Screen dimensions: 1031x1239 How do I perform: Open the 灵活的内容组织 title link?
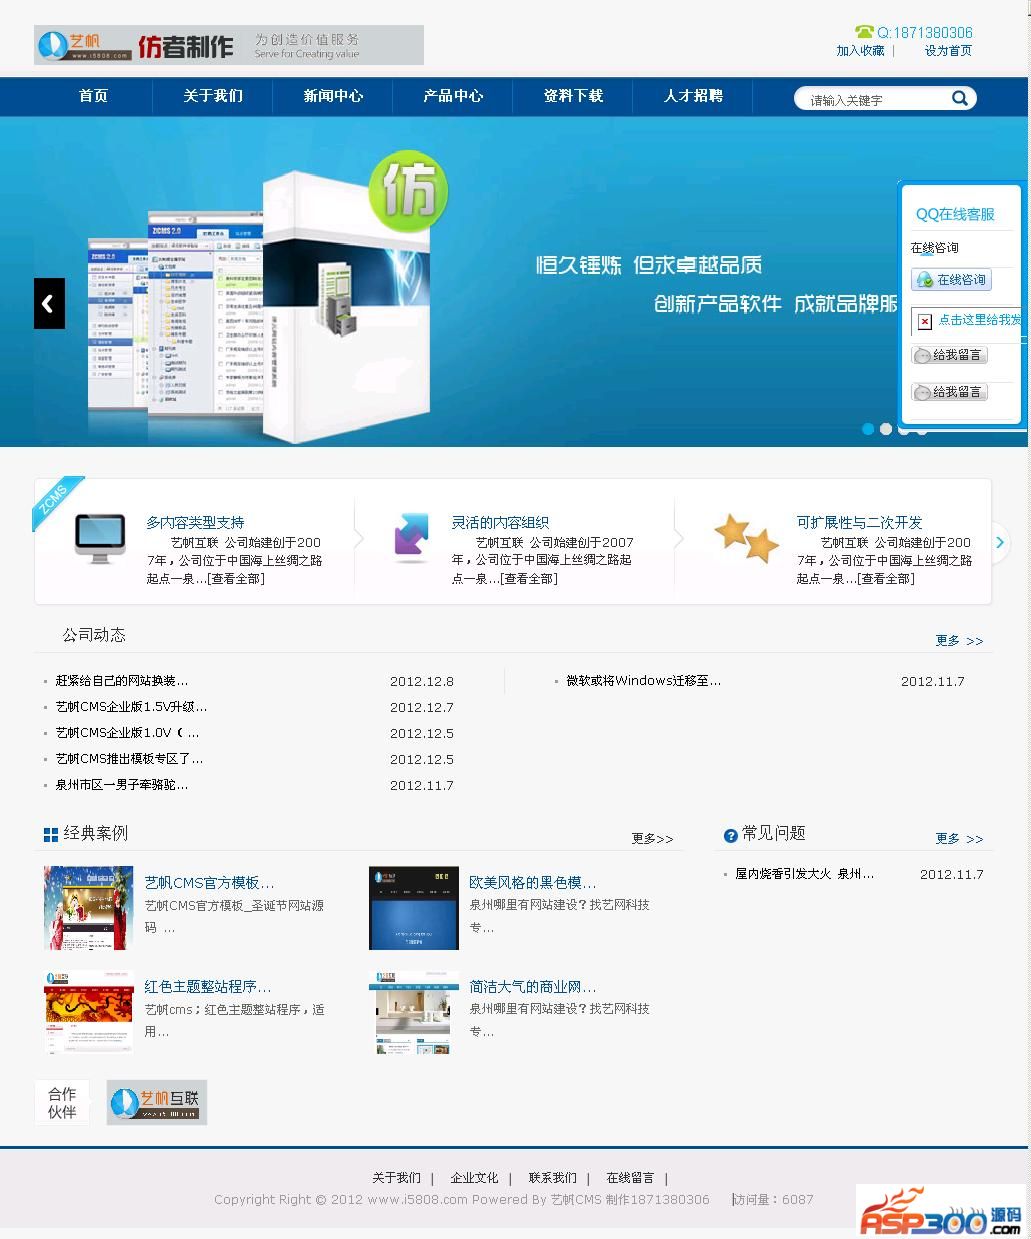tap(500, 522)
